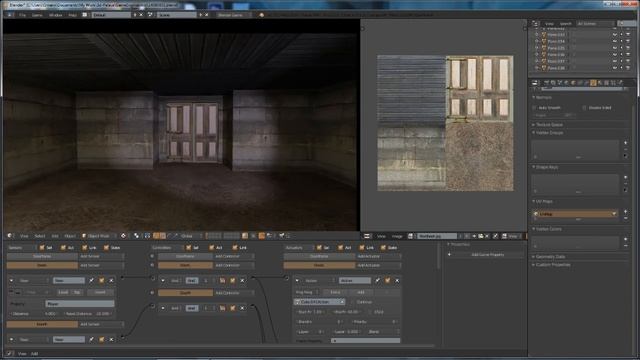The width and height of the screenshot is (640, 360).
Task: Click Force button in Action actuator
Action: [335, 292]
